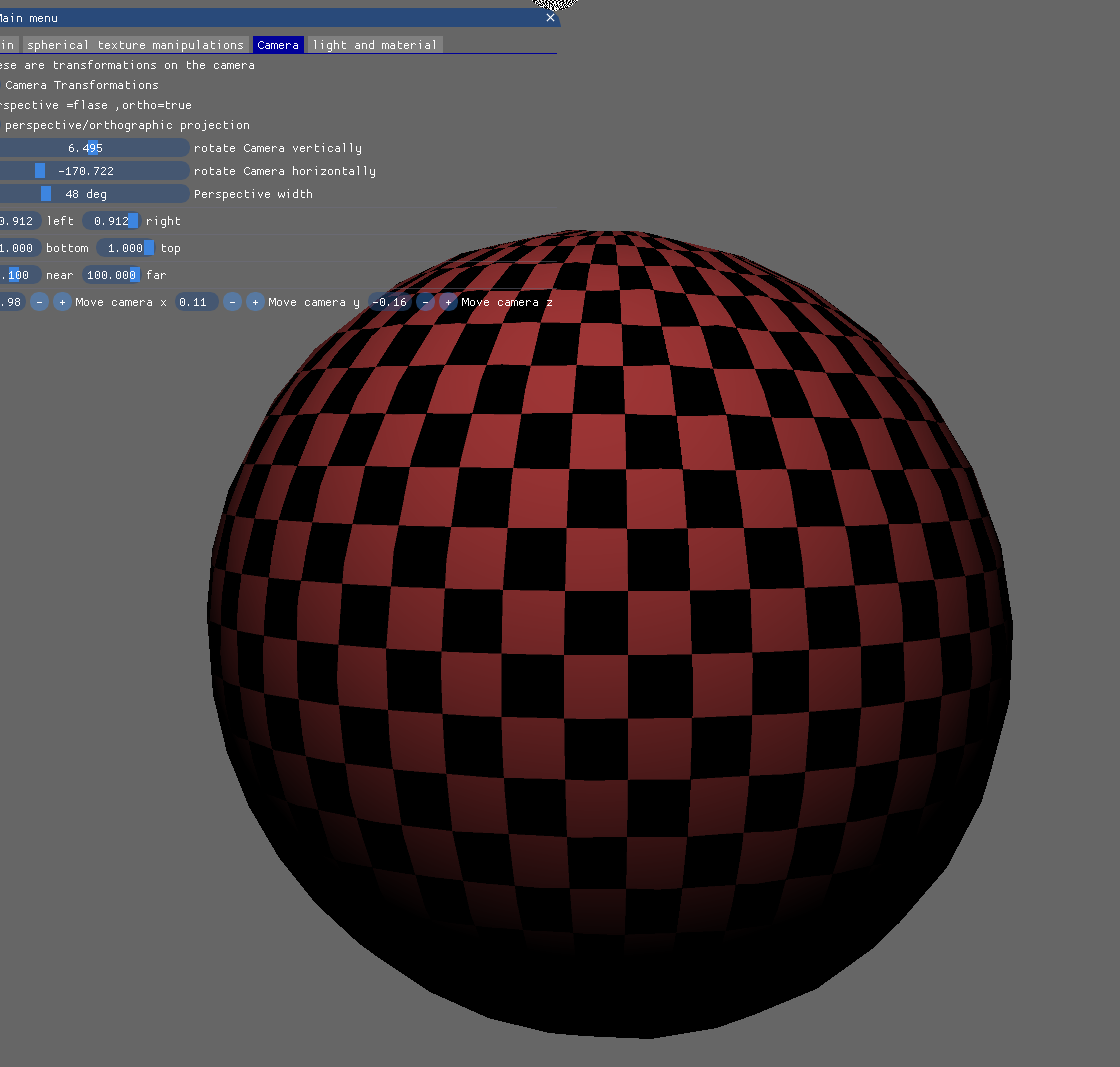
Task: Select the Camera tab
Action: (278, 44)
